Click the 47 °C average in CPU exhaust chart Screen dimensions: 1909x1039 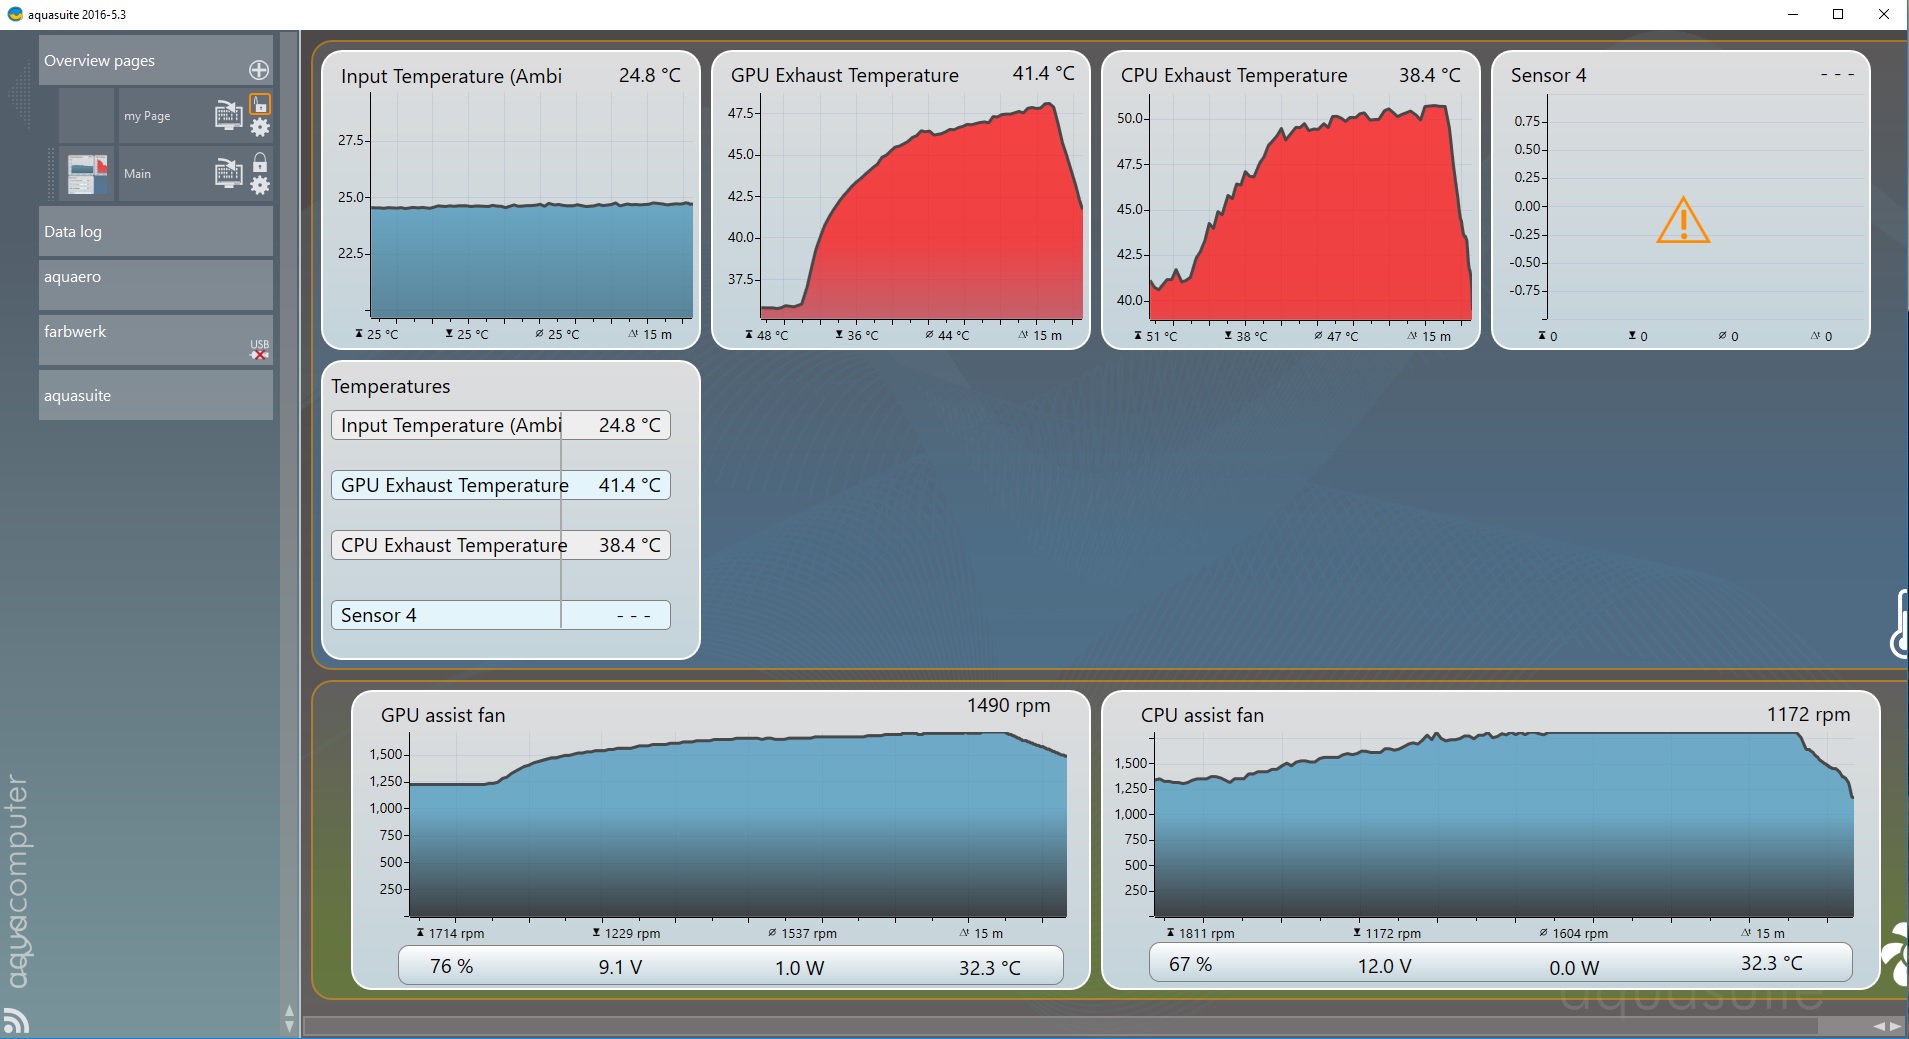pyautogui.click(x=1336, y=336)
